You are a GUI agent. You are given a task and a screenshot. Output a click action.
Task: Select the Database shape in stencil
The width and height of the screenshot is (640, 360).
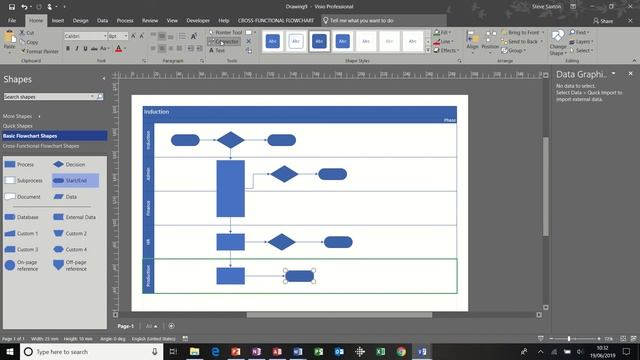click(x=21, y=217)
